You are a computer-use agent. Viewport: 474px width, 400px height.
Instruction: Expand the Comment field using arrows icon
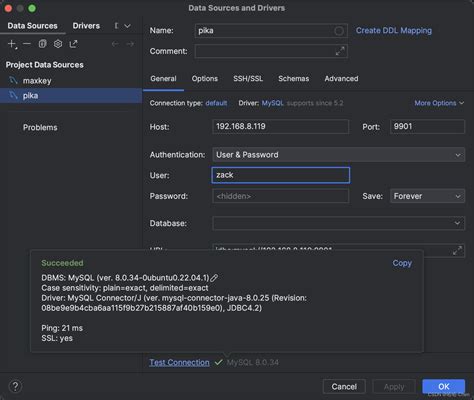340,51
